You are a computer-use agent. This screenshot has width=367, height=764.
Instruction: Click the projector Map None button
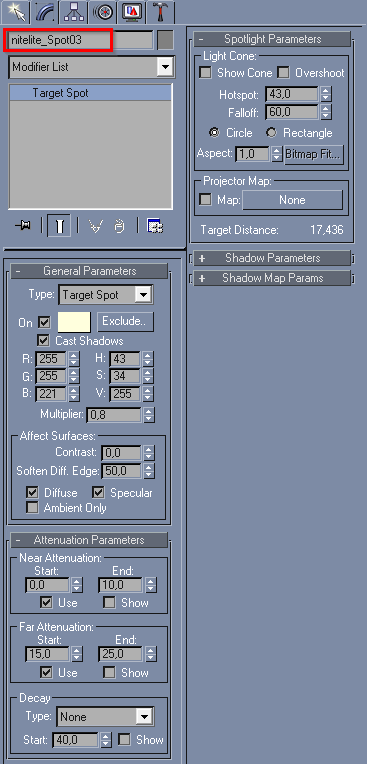click(x=292, y=200)
